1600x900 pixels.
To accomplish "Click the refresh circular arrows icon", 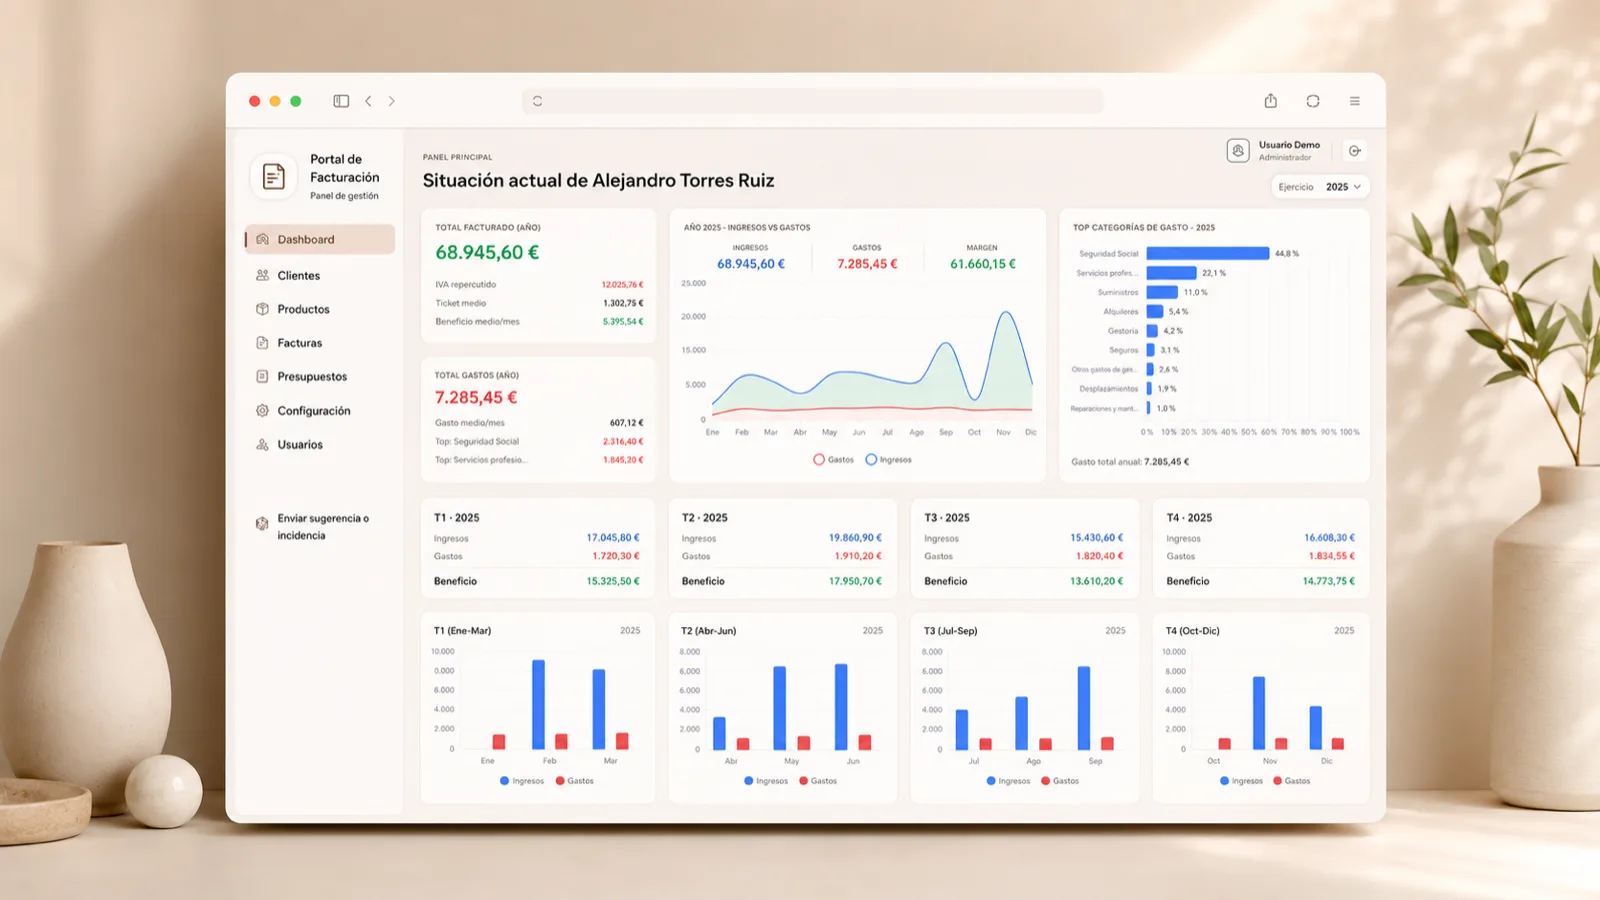I will coord(1313,101).
